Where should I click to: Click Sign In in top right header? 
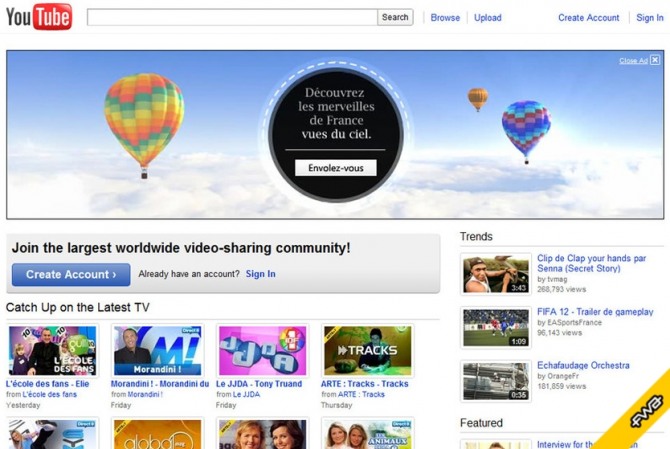pos(649,17)
